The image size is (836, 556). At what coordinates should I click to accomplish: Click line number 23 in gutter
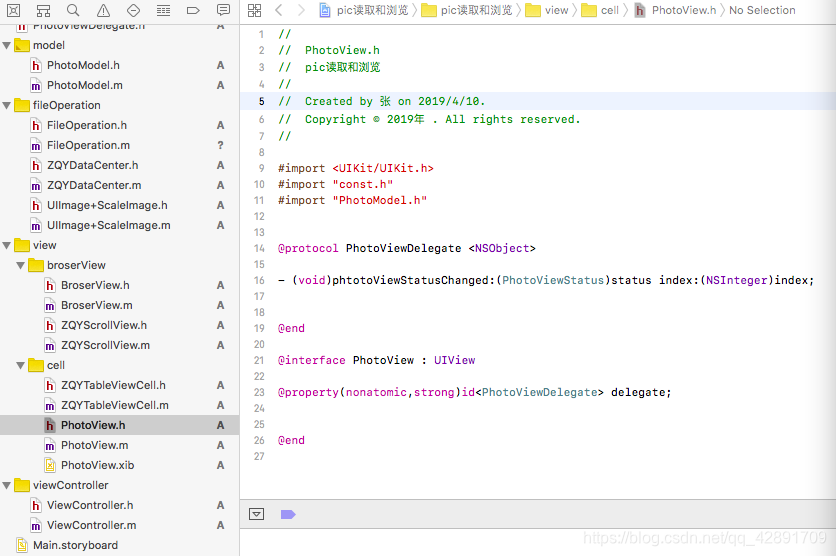point(259,392)
